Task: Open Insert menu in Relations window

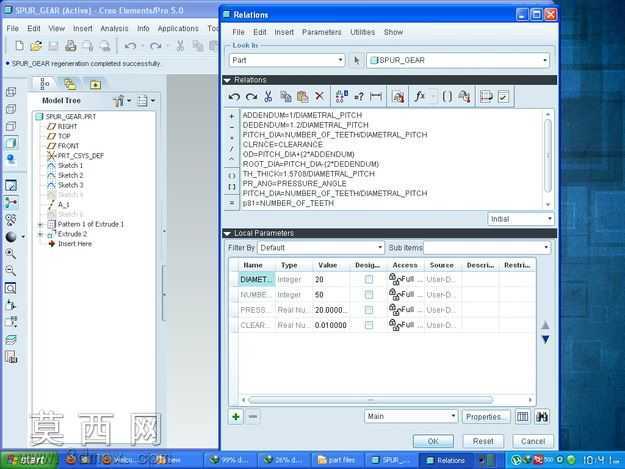Action: [284, 32]
